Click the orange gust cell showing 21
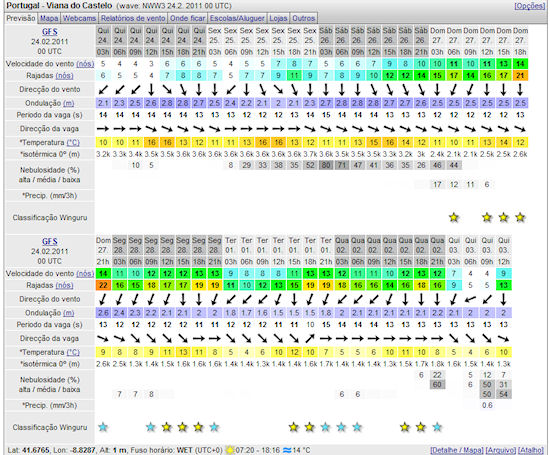This screenshot has height=455, width=550. tap(520, 75)
